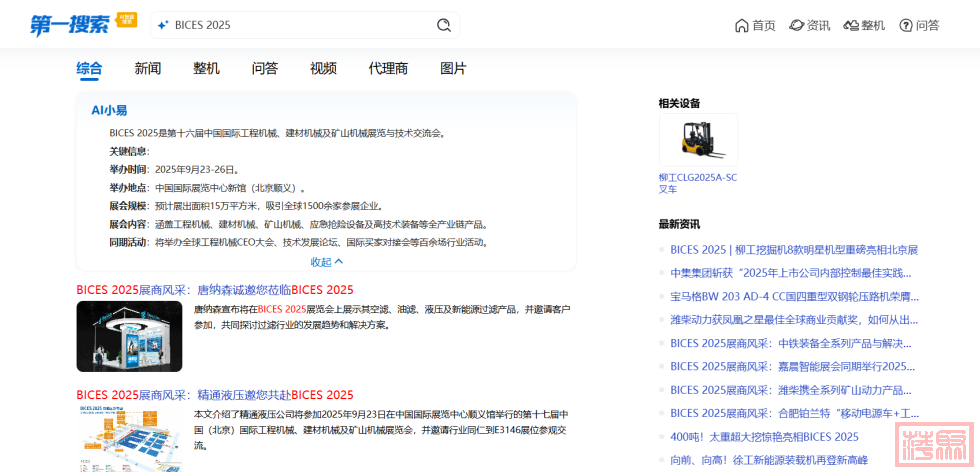Open 首页 home in top navigation

click(755, 25)
